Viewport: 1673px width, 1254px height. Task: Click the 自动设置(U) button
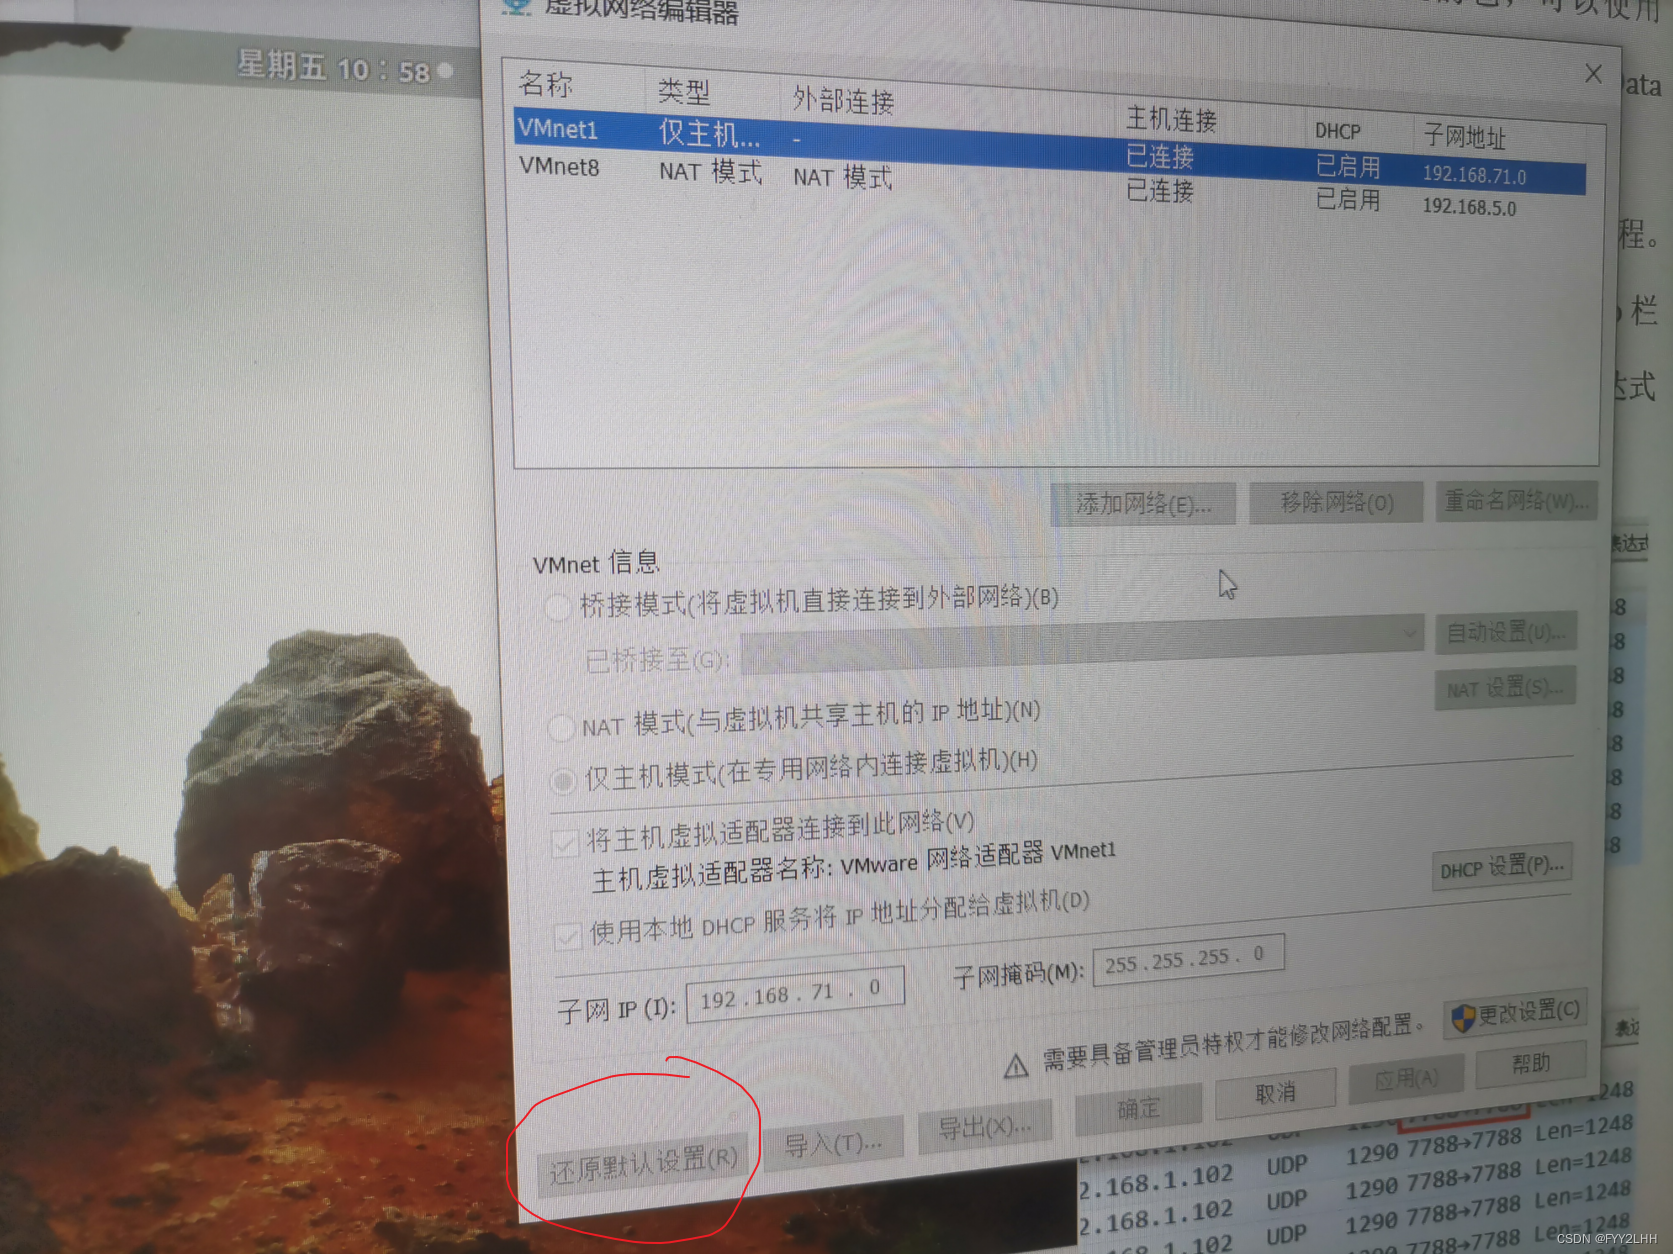[x=1505, y=632]
